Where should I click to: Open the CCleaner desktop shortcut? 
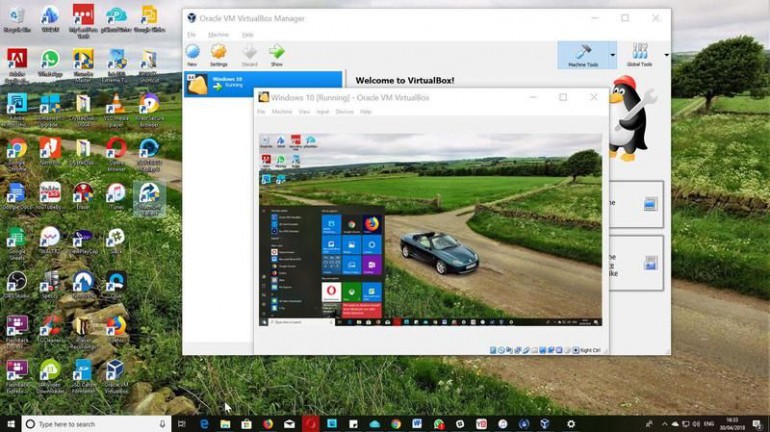point(50,328)
